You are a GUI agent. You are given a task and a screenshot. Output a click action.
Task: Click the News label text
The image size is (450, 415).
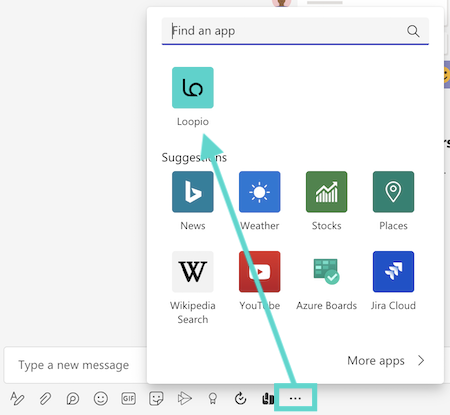(x=193, y=226)
